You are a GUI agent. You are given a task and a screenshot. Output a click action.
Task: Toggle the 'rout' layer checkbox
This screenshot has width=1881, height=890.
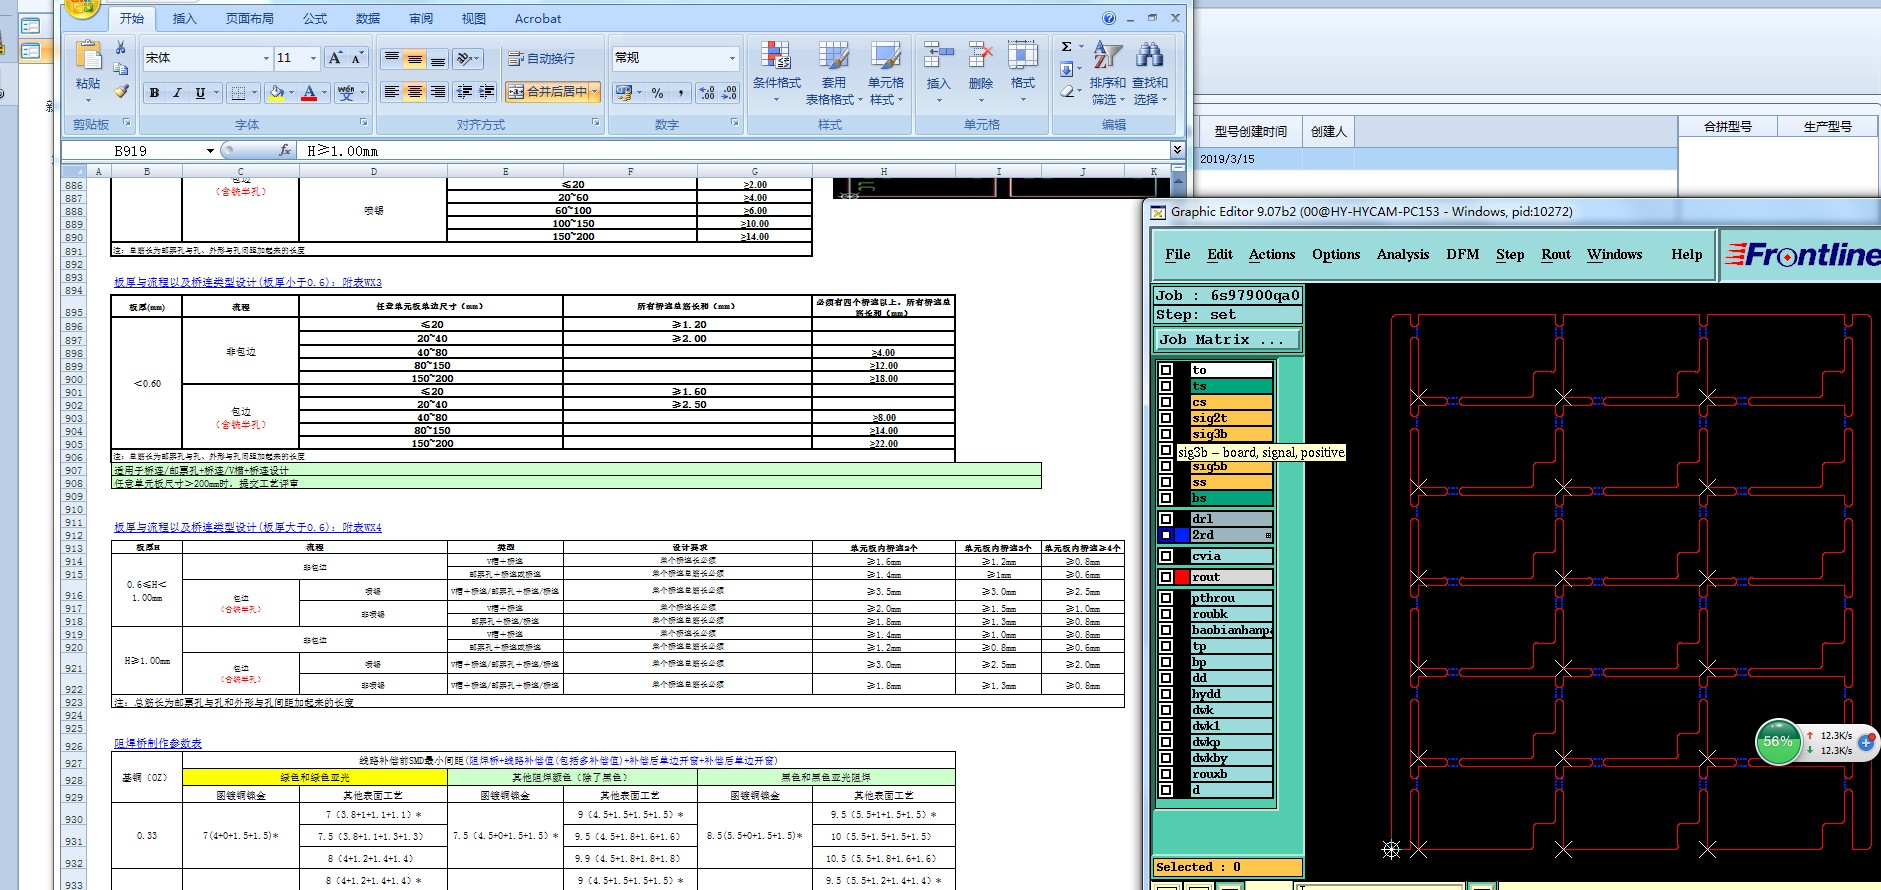click(1166, 577)
